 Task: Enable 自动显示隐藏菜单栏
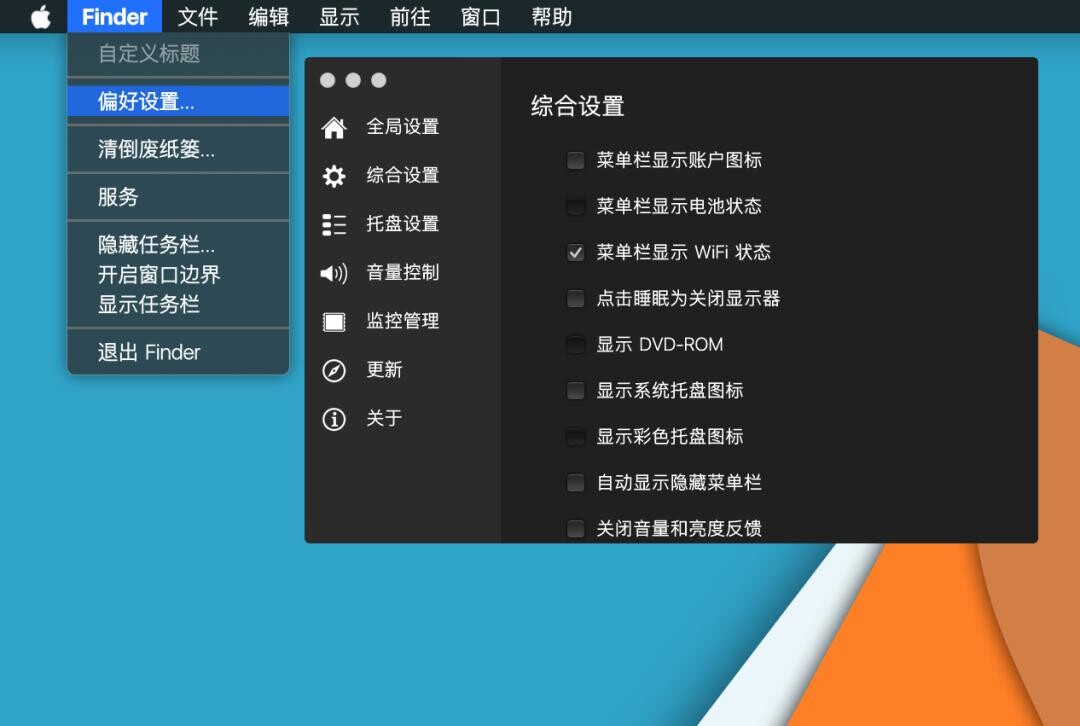tap(575, 482)
